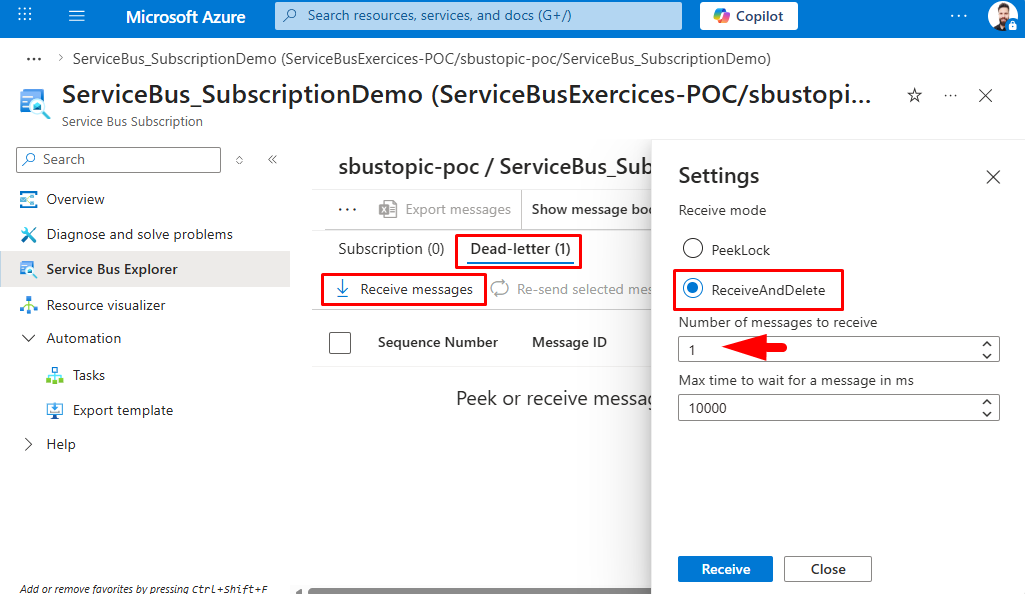Click the breadcrumb ellipsis to expand path
The image size is (1025, 594).
(34, 59)
